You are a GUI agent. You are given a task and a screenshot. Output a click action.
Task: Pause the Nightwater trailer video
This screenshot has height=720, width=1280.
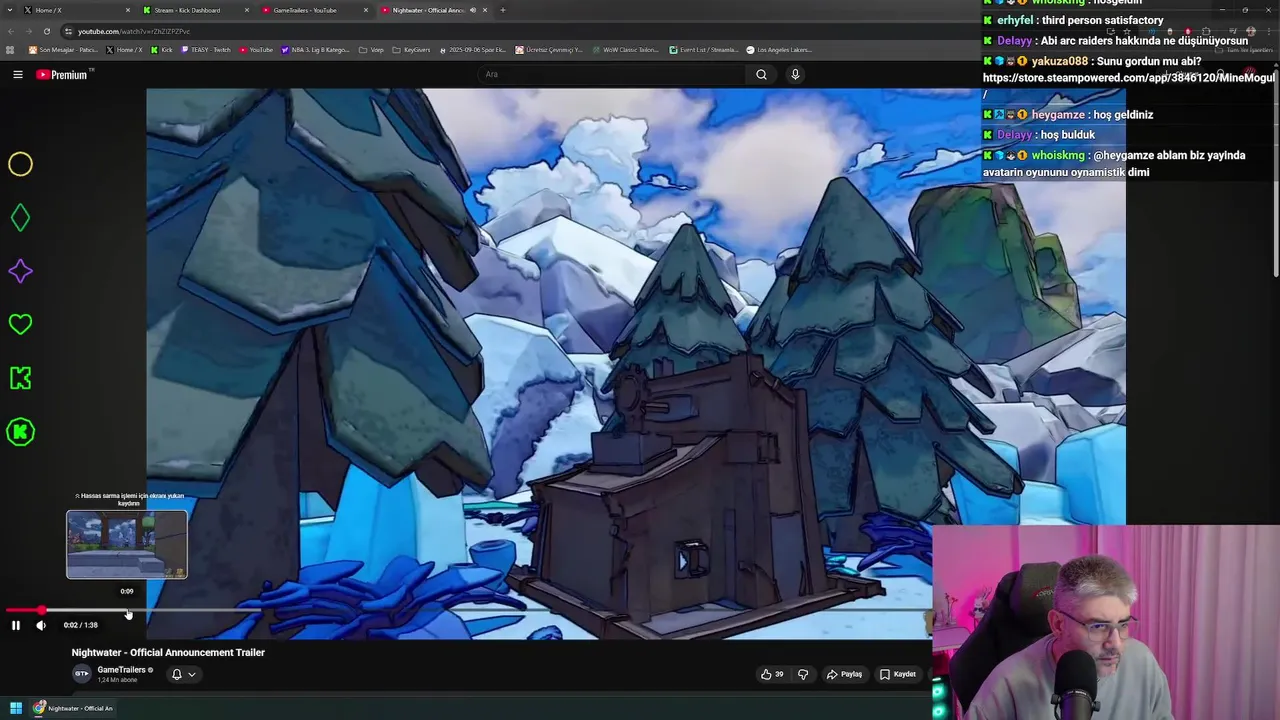16,625
